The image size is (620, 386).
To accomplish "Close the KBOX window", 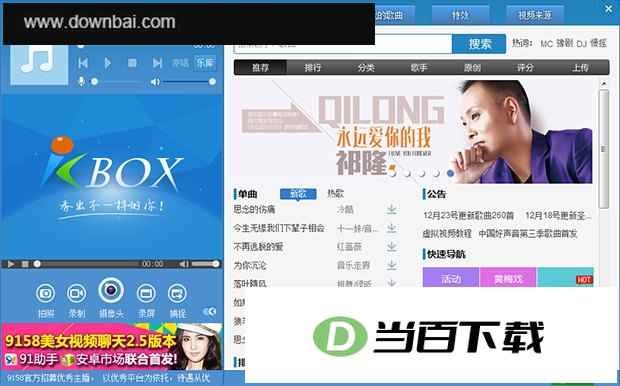I will 608,9.
